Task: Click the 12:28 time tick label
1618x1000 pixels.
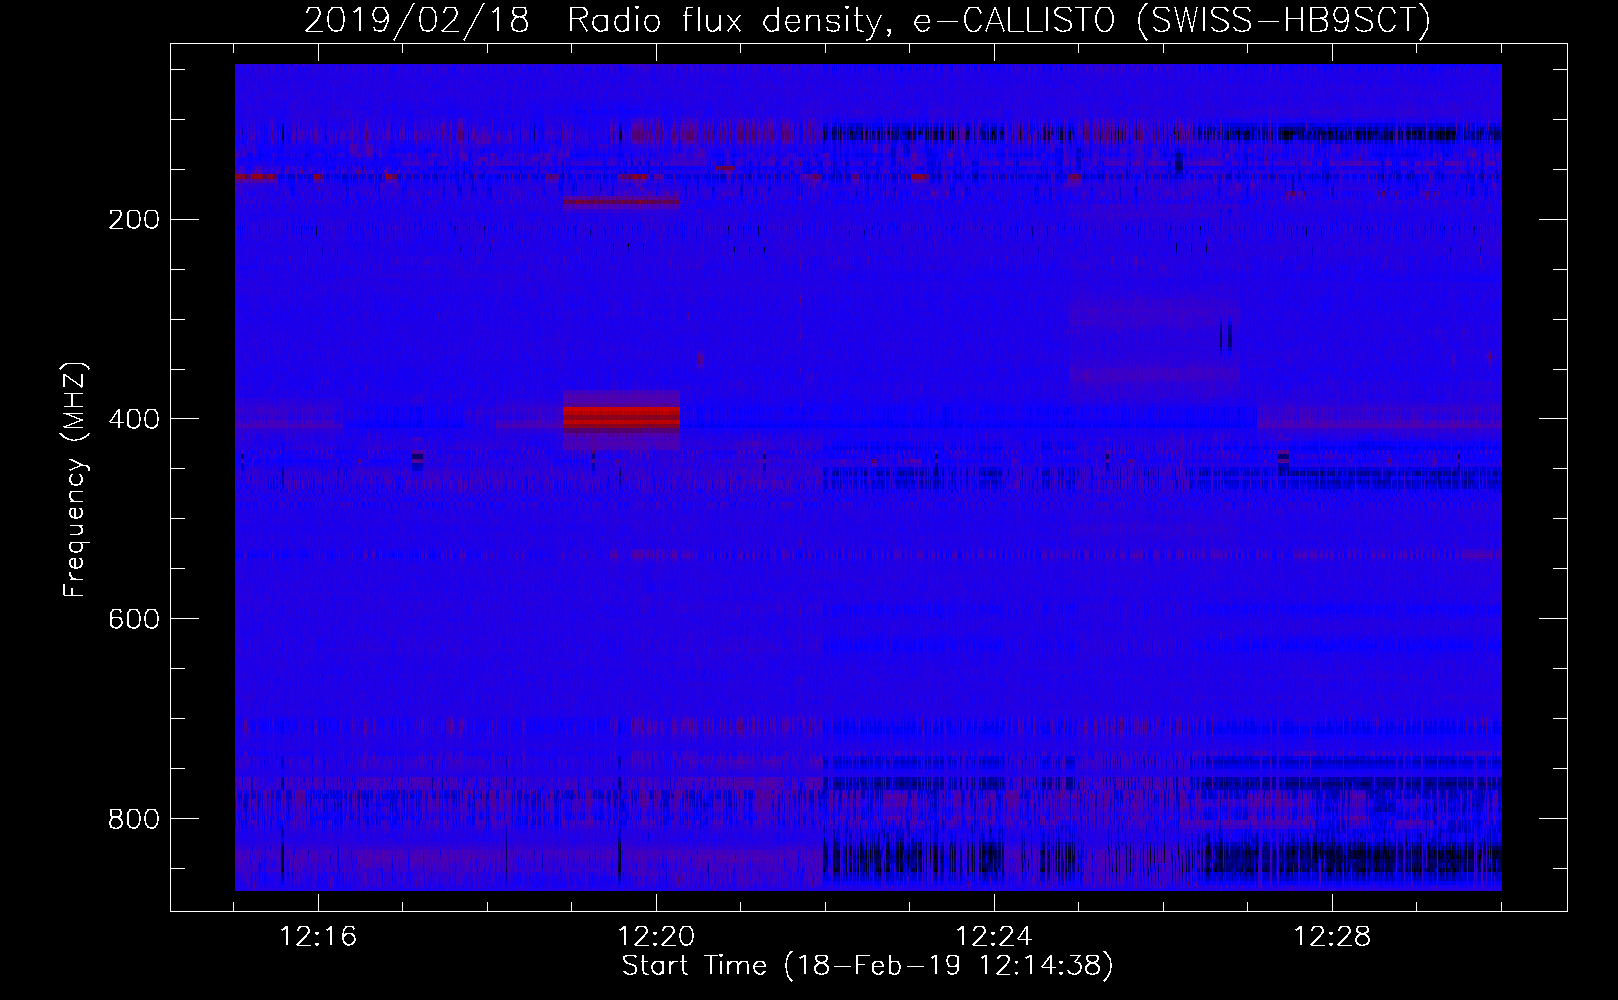Action: 1332,937
